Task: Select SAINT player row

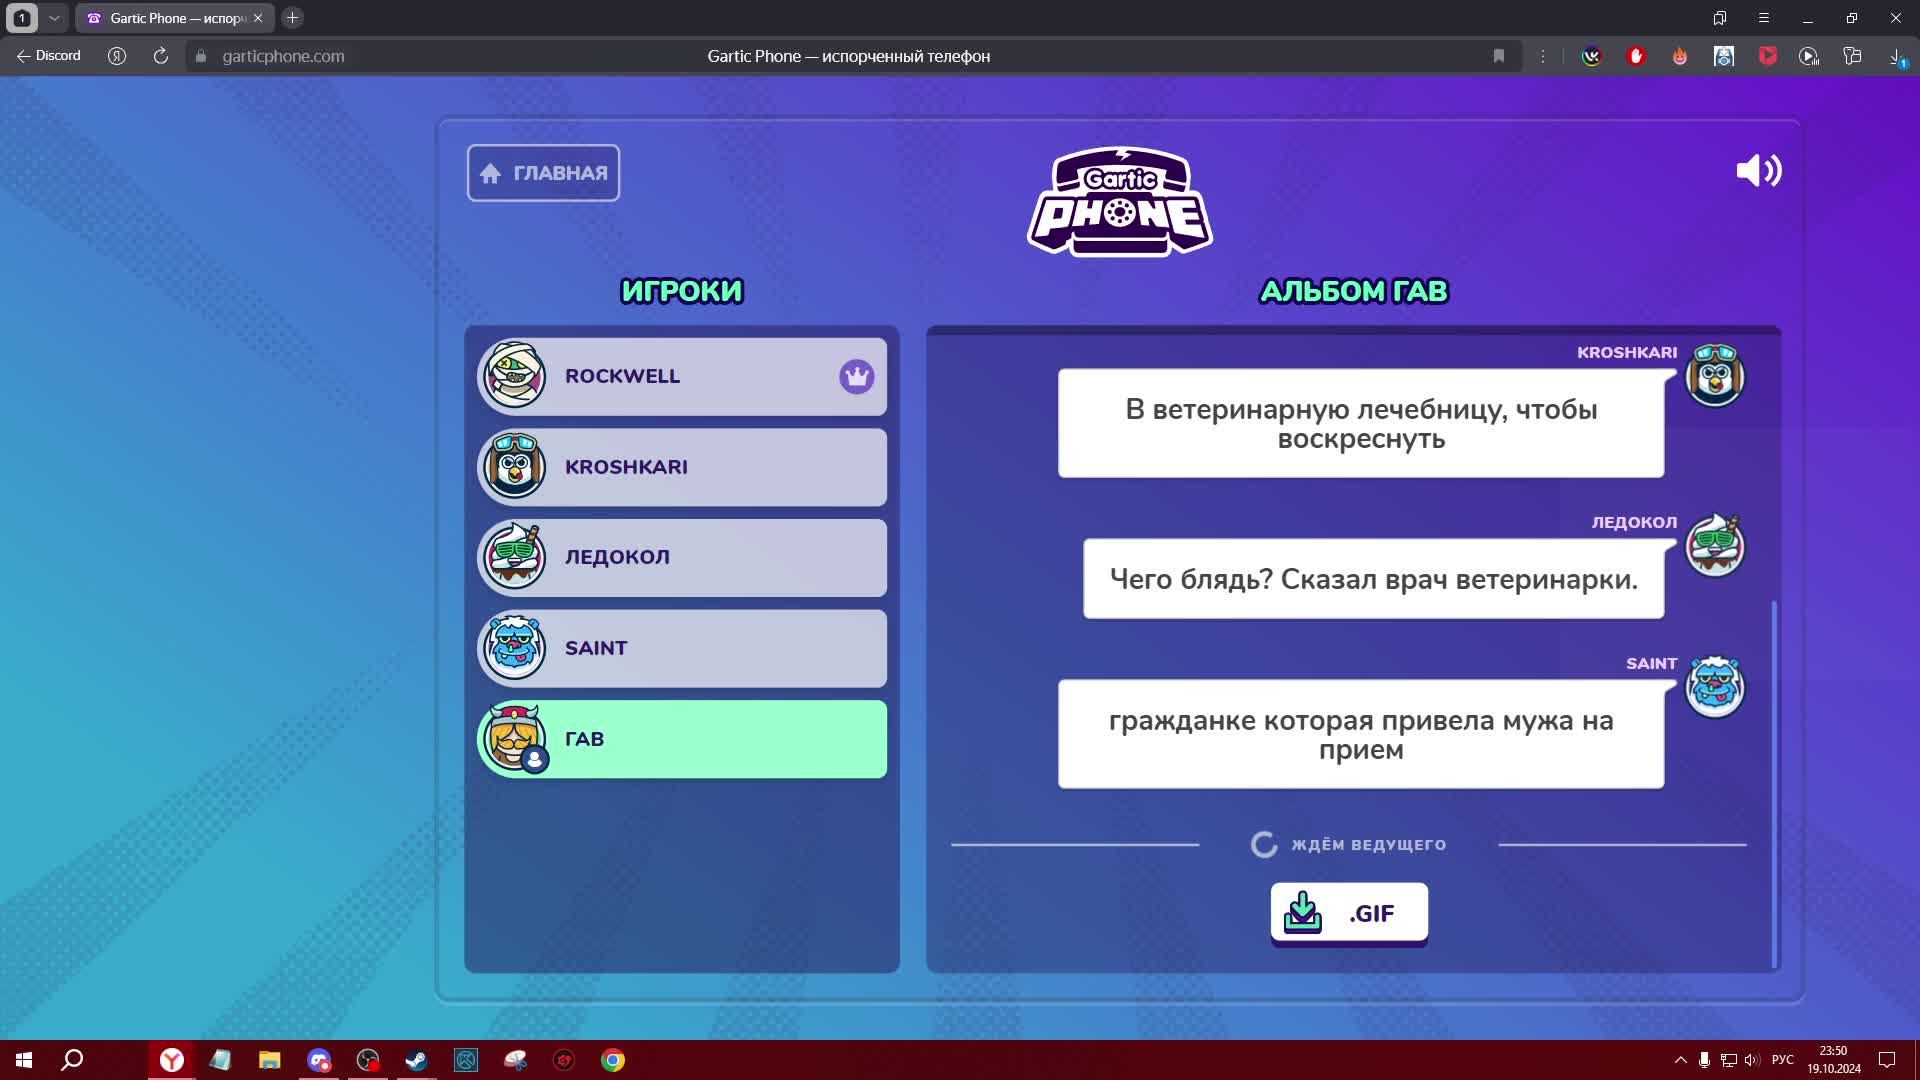Action: click(680, 648)
